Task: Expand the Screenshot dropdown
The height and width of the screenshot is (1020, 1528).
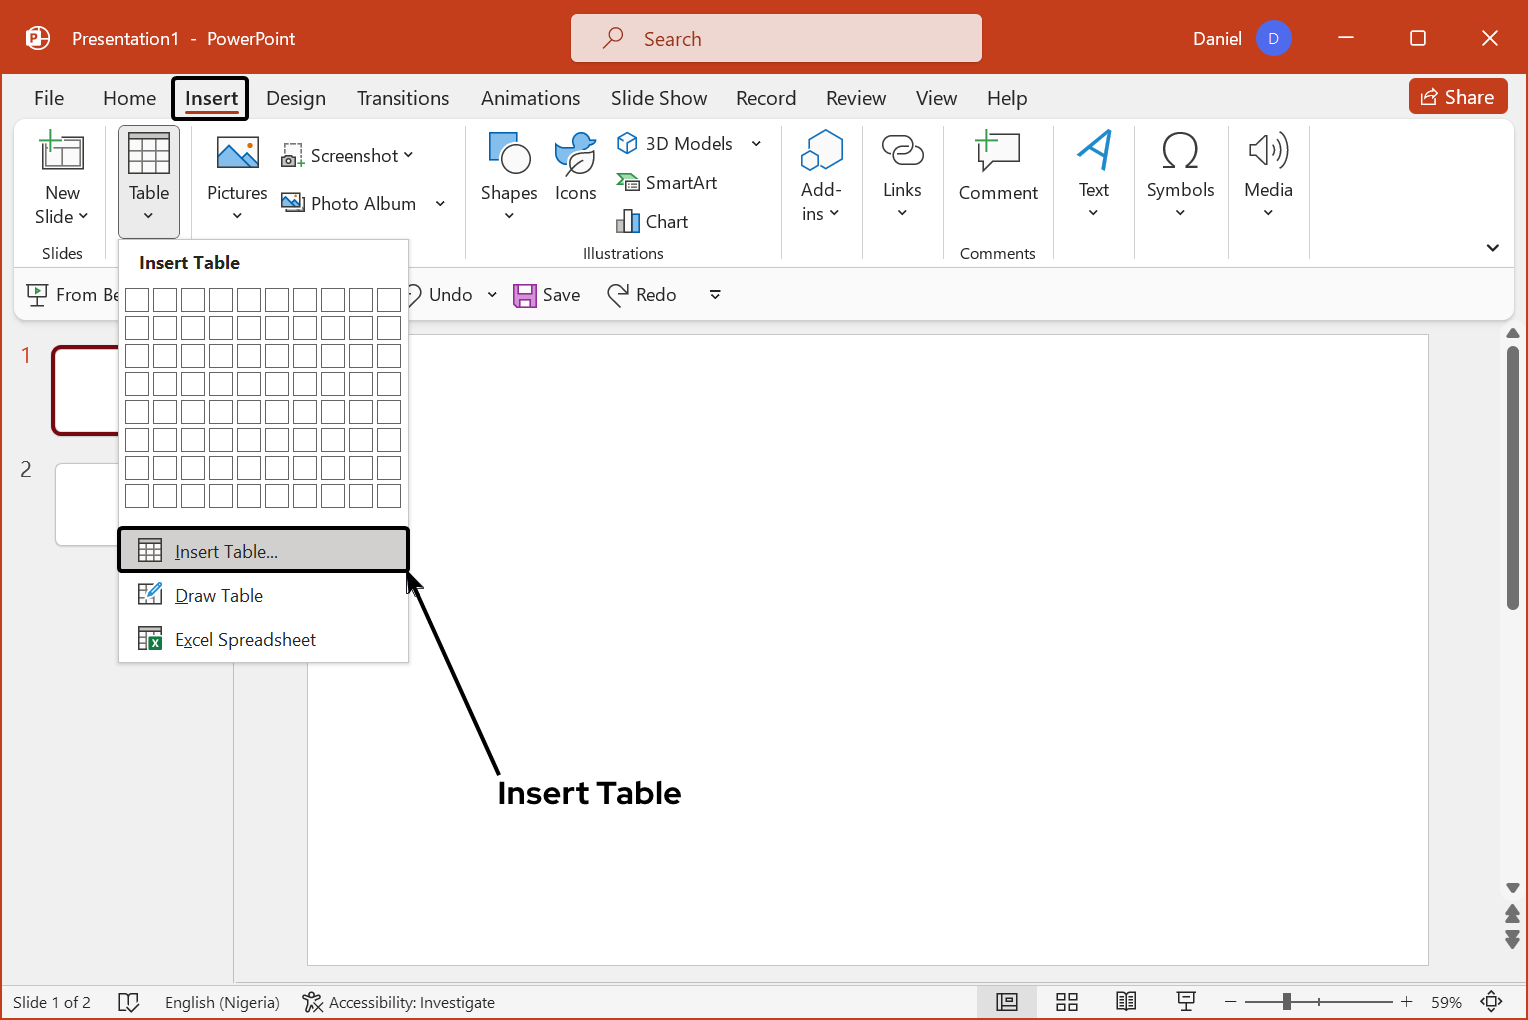Action: (408, 155)
